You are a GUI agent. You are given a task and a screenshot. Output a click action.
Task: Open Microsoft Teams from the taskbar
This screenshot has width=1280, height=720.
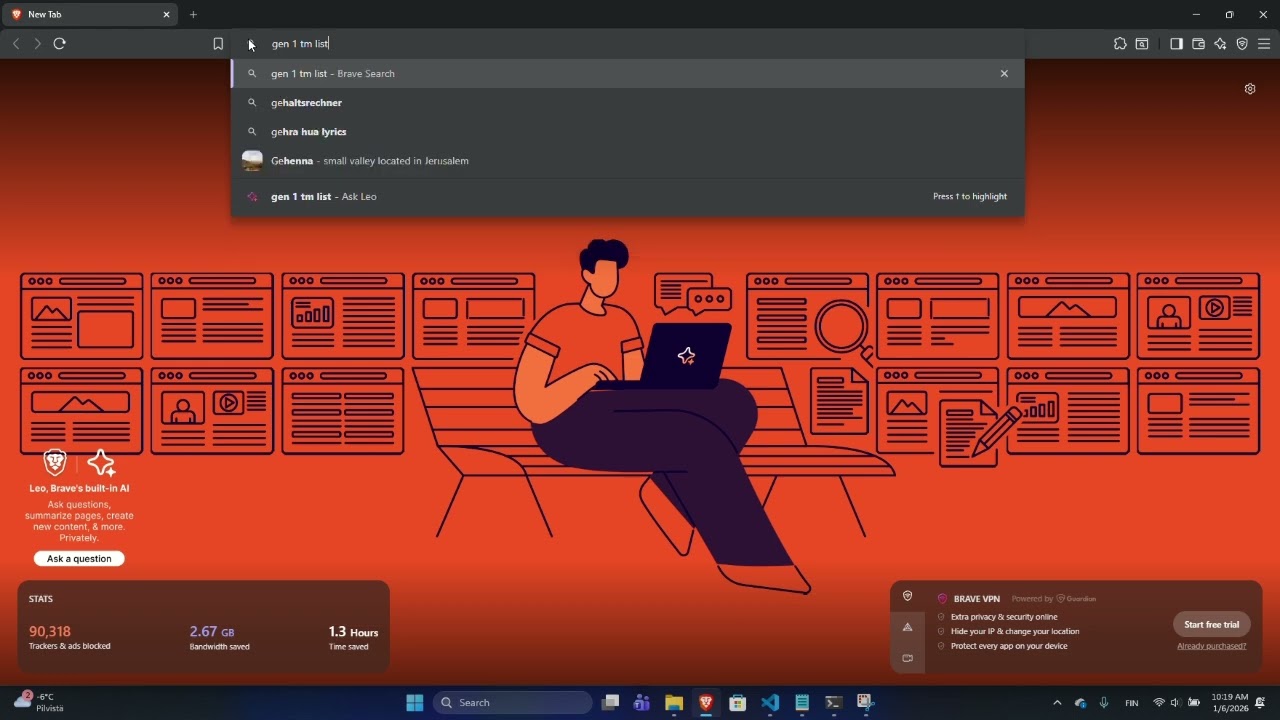642,703
